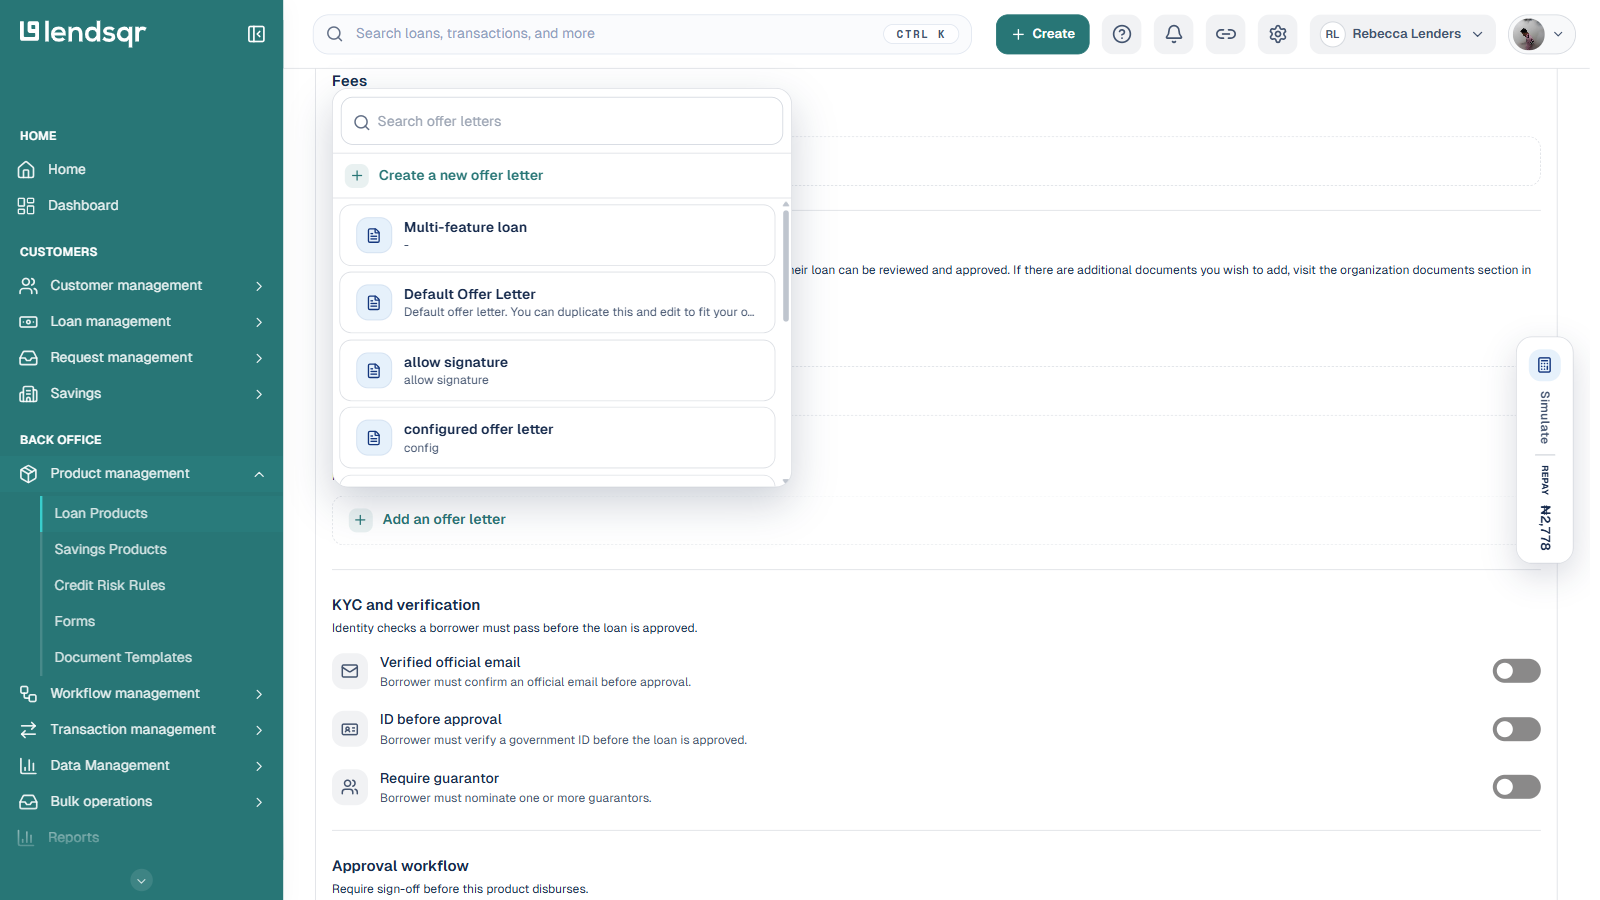1600x900 pixels.
Task: Open the help question-mark icon
Action: (x=1122, y=34)
